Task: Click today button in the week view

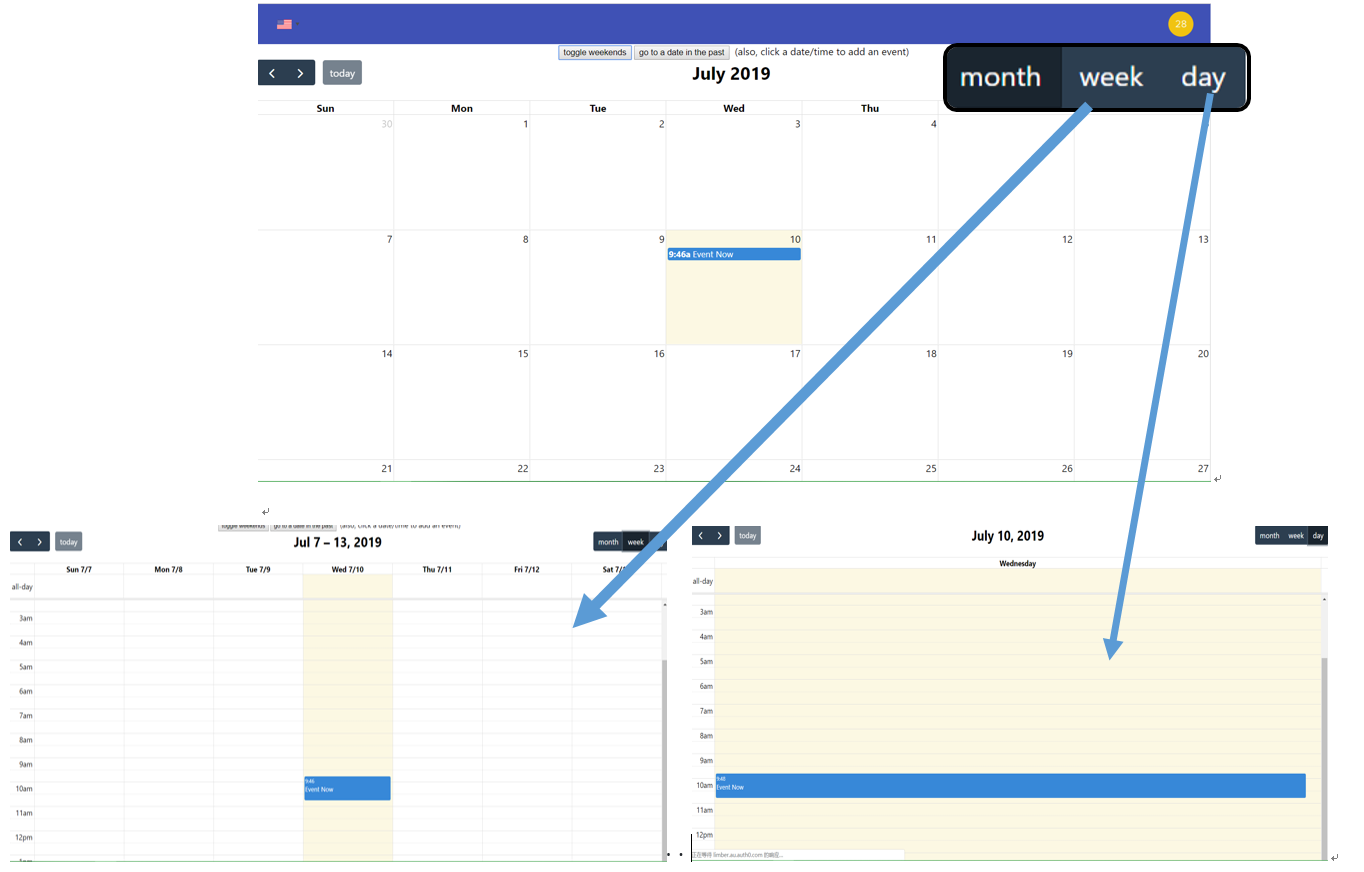Action: click(x=68, y=541)
